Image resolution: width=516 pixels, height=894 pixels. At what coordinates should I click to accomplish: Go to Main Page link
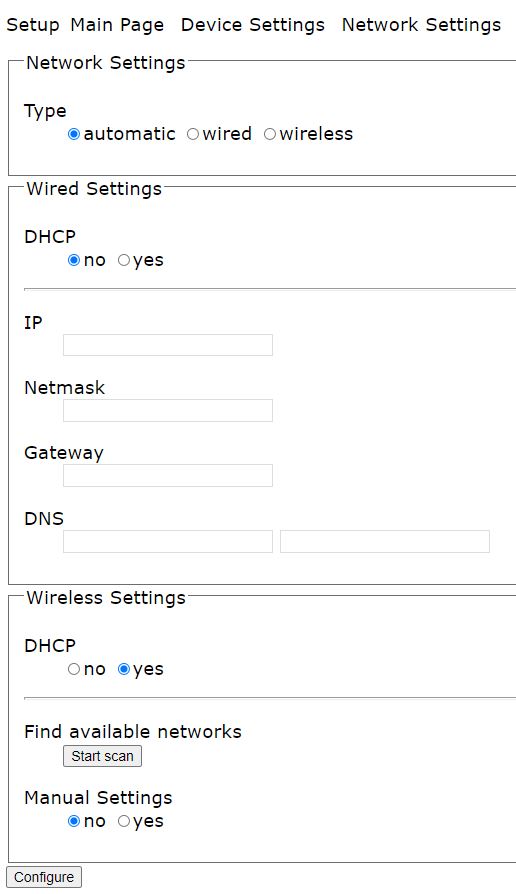(x=117, y=25)
